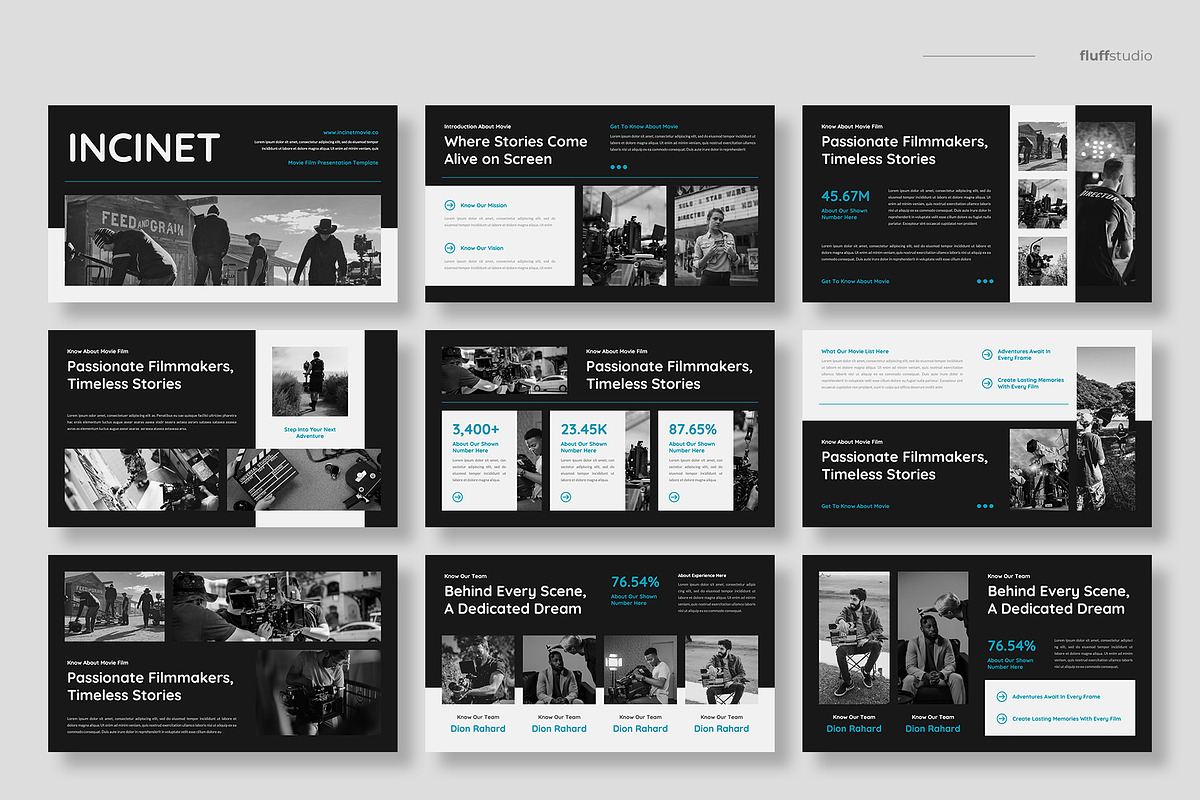Click the three blue dots on Where Stories Come Alive slide
Viewport: 1200px width, 800px height.
[619, 167]
